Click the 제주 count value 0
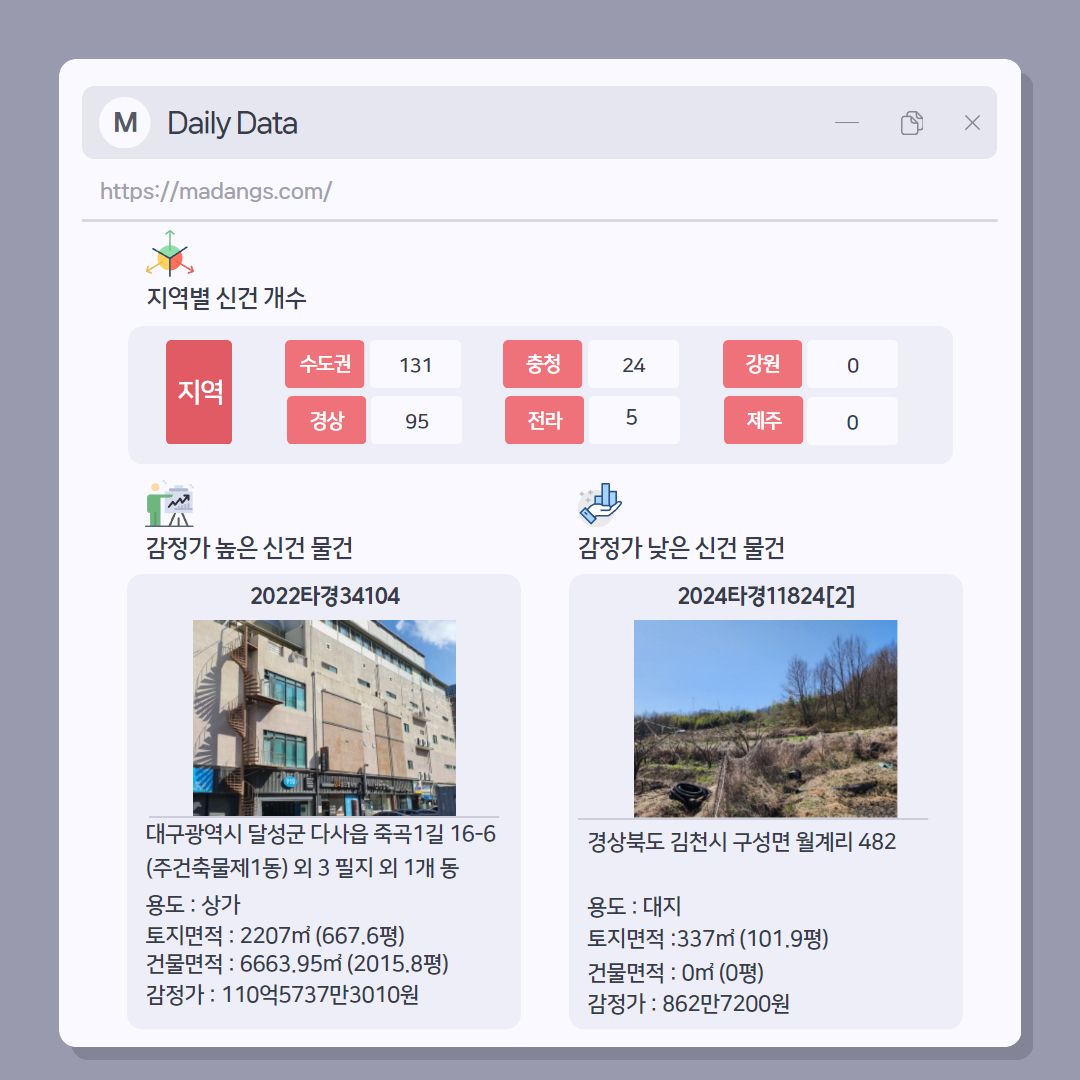This screenshot has height=1080, width=1080. [x=853, y=421]
